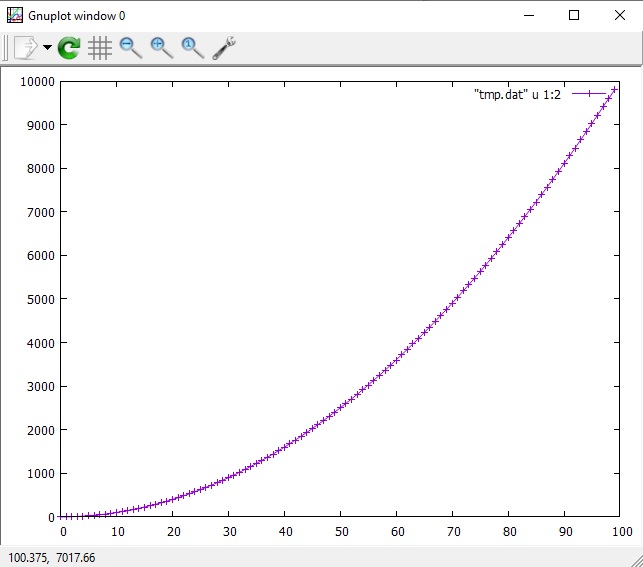Click the export/copy plot icon

(25, 47)
